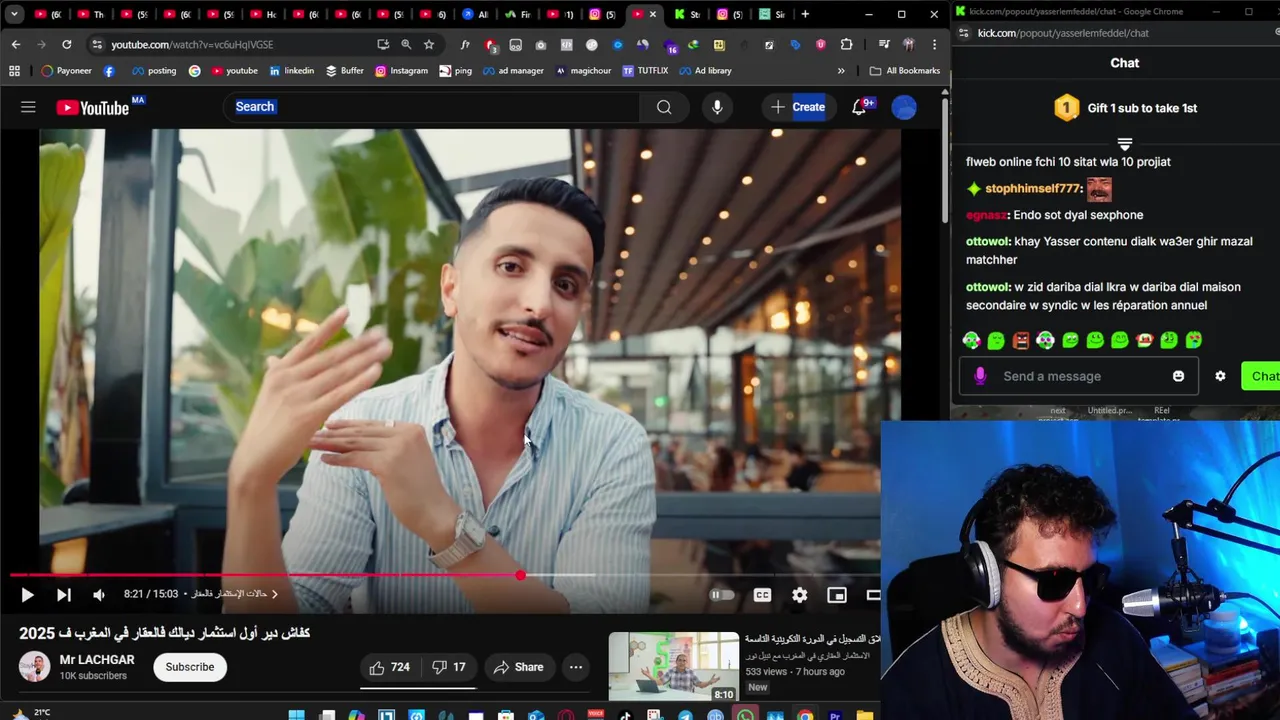Open Mr LACHGAR channel avatar
The height and width of the screenshot is (720, 1280).
pyautogui.click(x=35, y=667)
